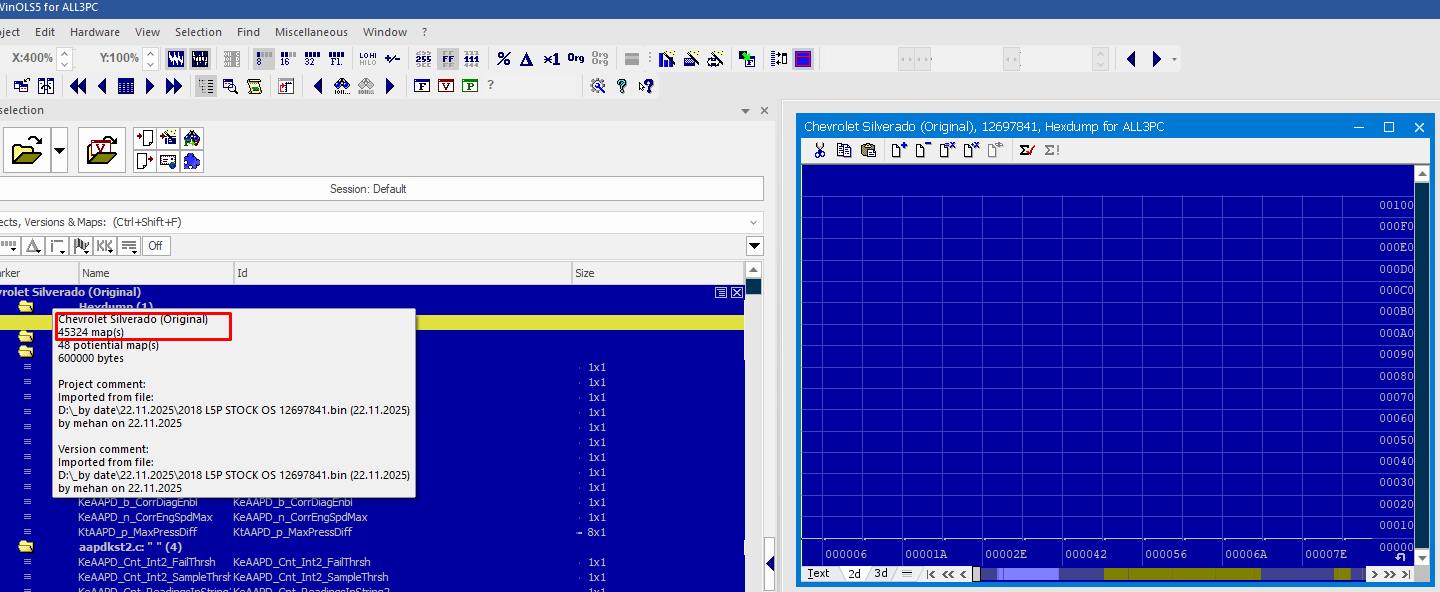Click the compare-with-version icon in main toolbar

[747, 59]
